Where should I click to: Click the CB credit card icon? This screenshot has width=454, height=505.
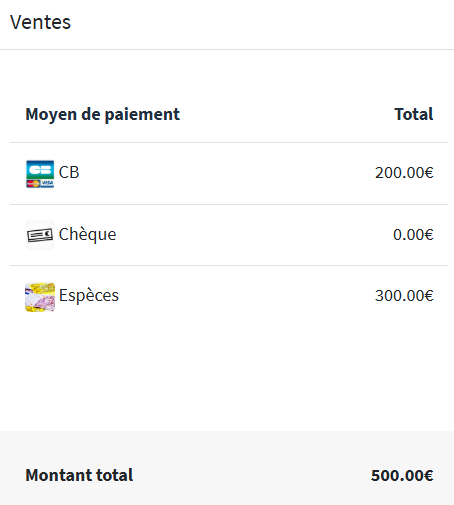tap(40, 174)
